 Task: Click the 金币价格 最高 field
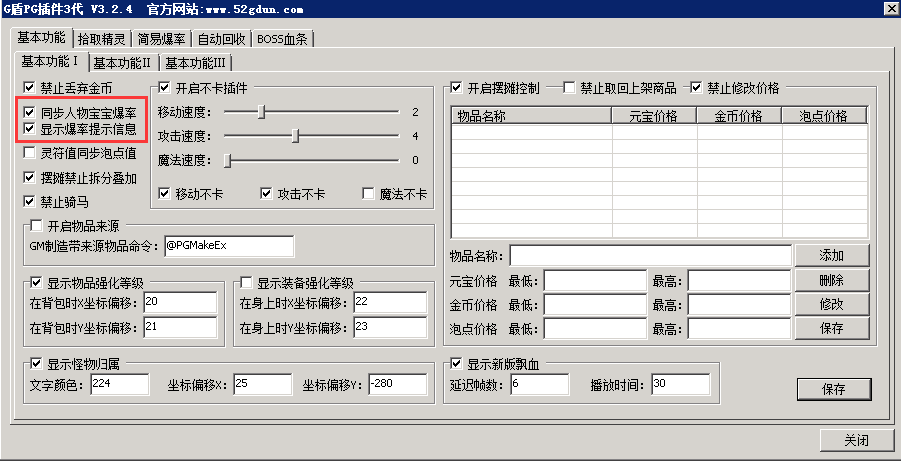tap(740, 305)
